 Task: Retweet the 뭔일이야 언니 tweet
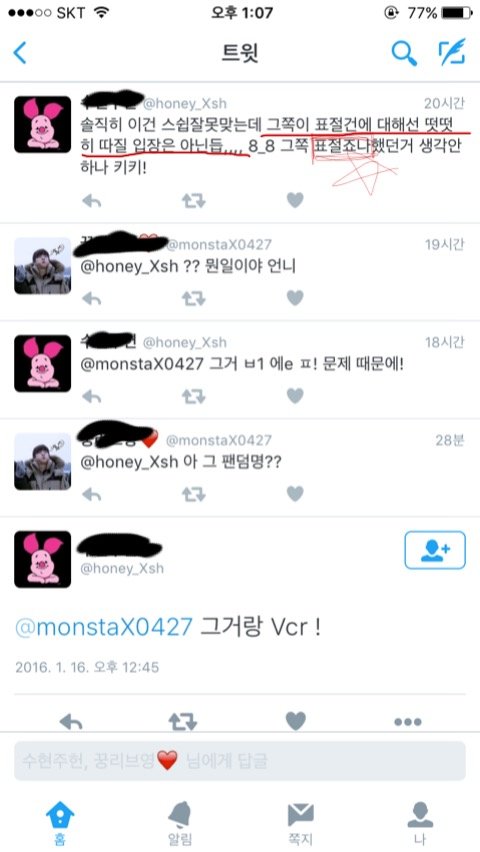[x=194, y=298]
